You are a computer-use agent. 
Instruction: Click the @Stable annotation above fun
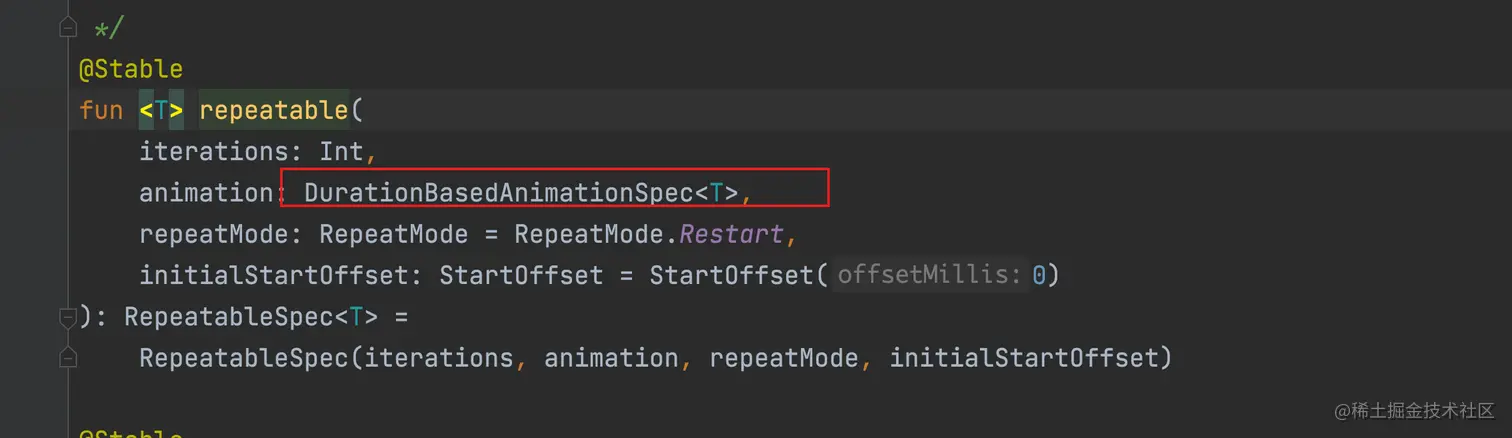[131, 69]
